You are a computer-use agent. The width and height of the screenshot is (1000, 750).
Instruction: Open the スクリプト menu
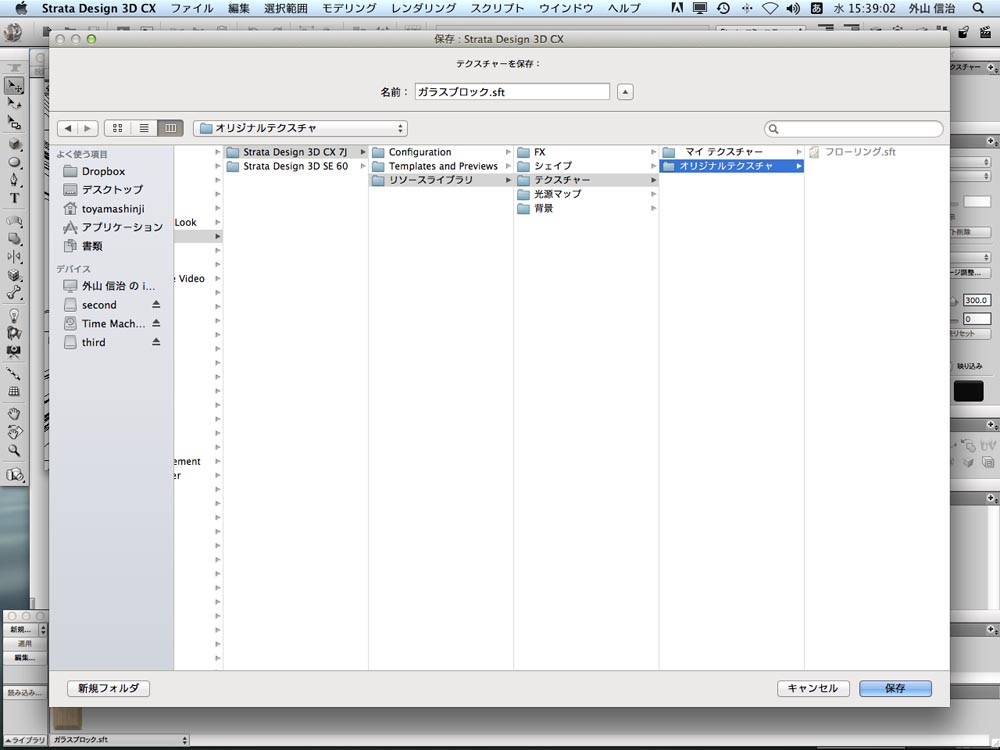click(x=497, y=8)
